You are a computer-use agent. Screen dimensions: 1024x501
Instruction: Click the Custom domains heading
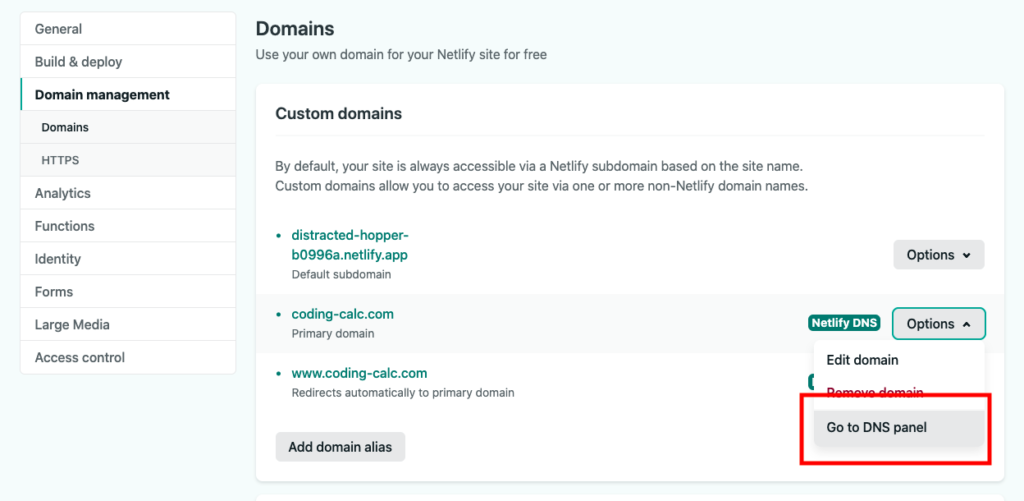338,114
